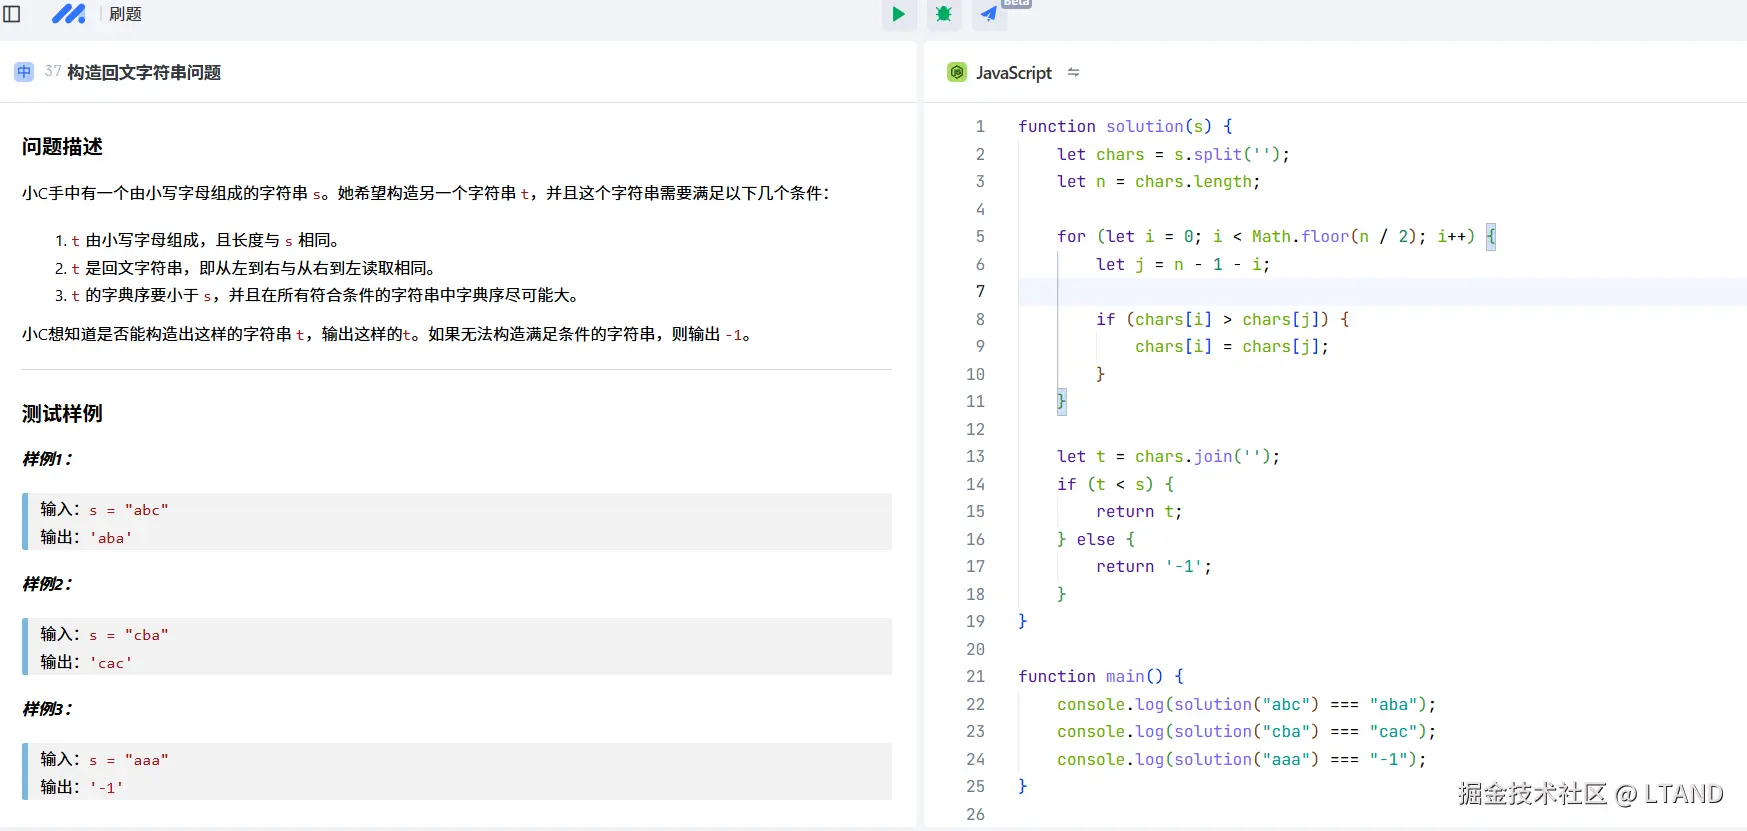Click the if (chars[i] > chars[j]) line
Viewport: 1747px width, 831px height.
point(1222,319)
